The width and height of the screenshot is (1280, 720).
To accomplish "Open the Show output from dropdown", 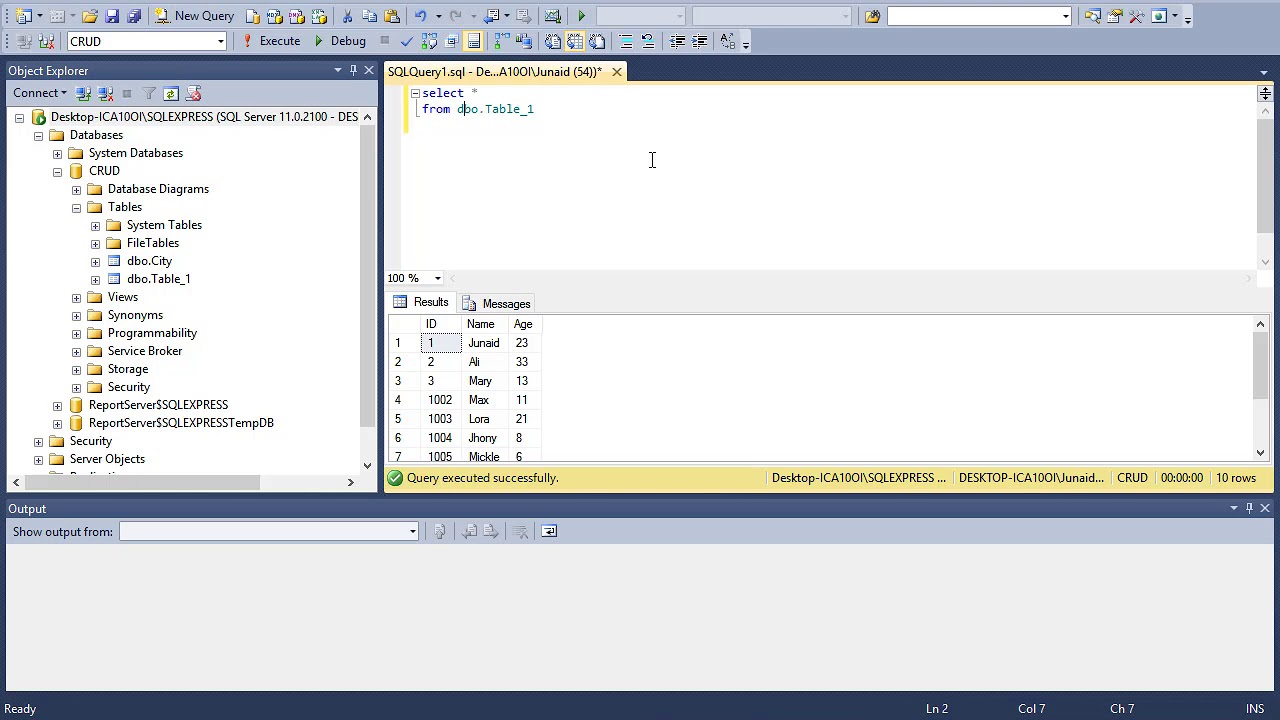I will click(x=412, y=531).
